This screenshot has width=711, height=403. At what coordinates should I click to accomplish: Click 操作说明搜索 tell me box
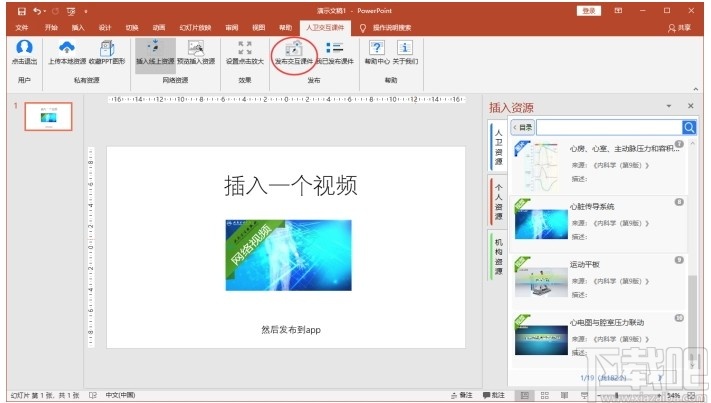click(392, 28)
